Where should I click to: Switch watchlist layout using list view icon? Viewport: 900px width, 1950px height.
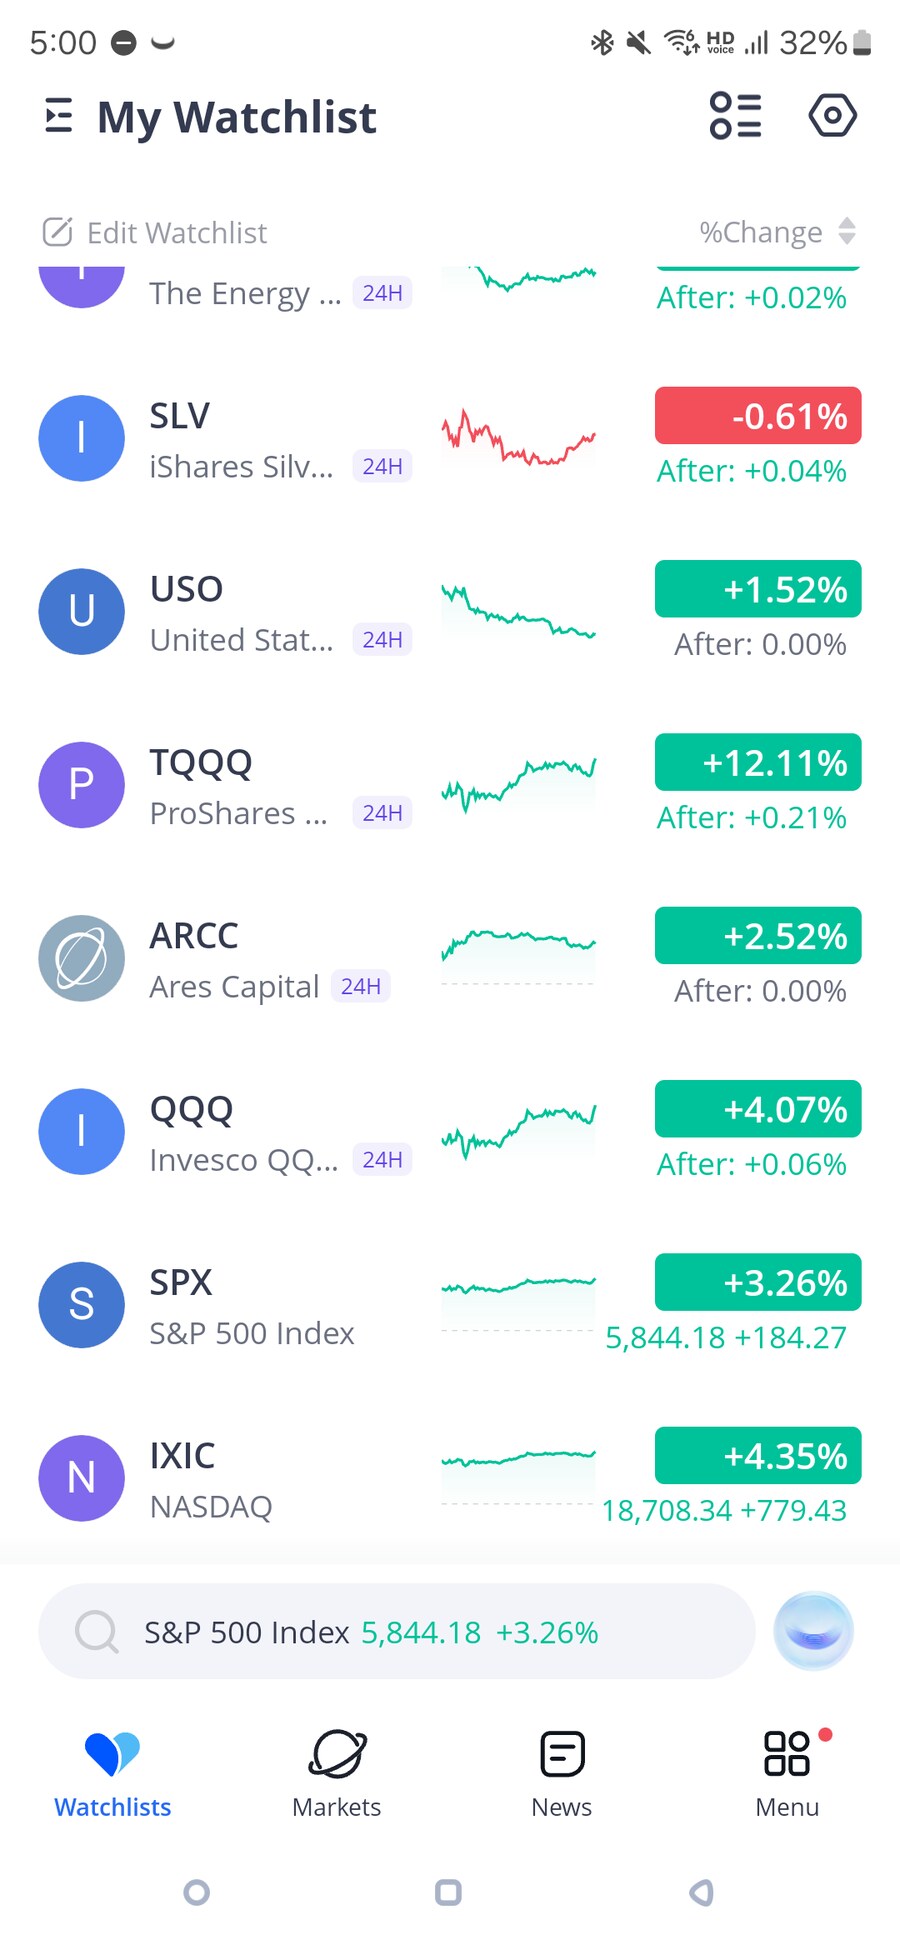(x=735, y=115)
